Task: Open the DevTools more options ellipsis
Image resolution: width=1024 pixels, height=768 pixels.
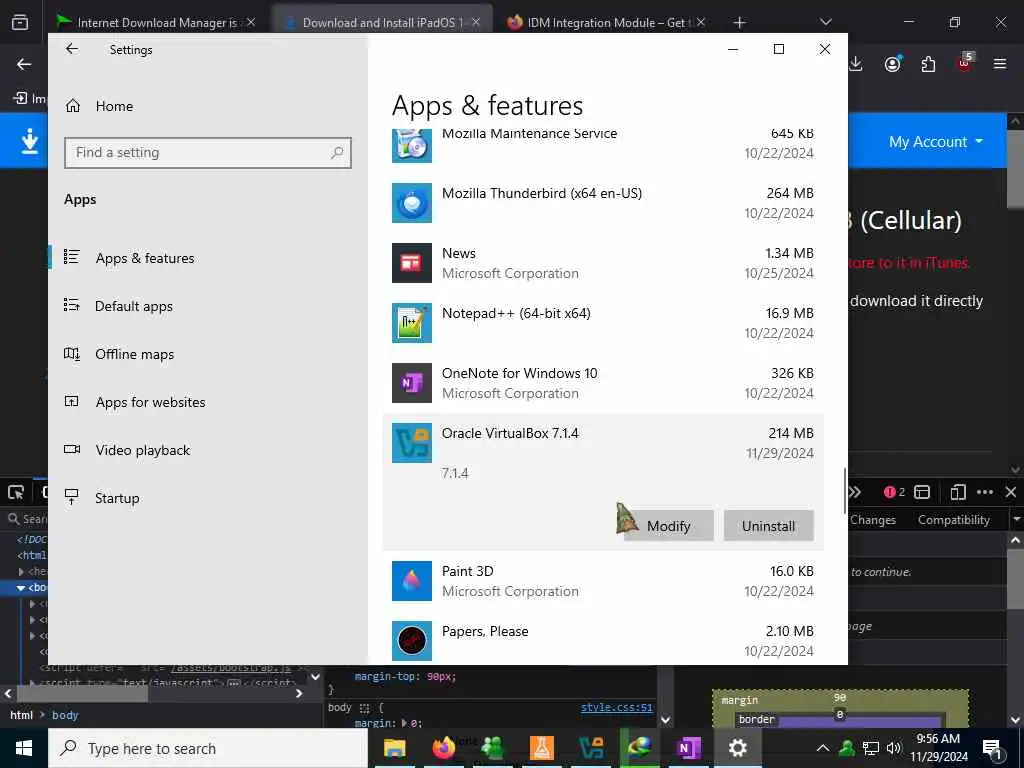Action: 985,492
